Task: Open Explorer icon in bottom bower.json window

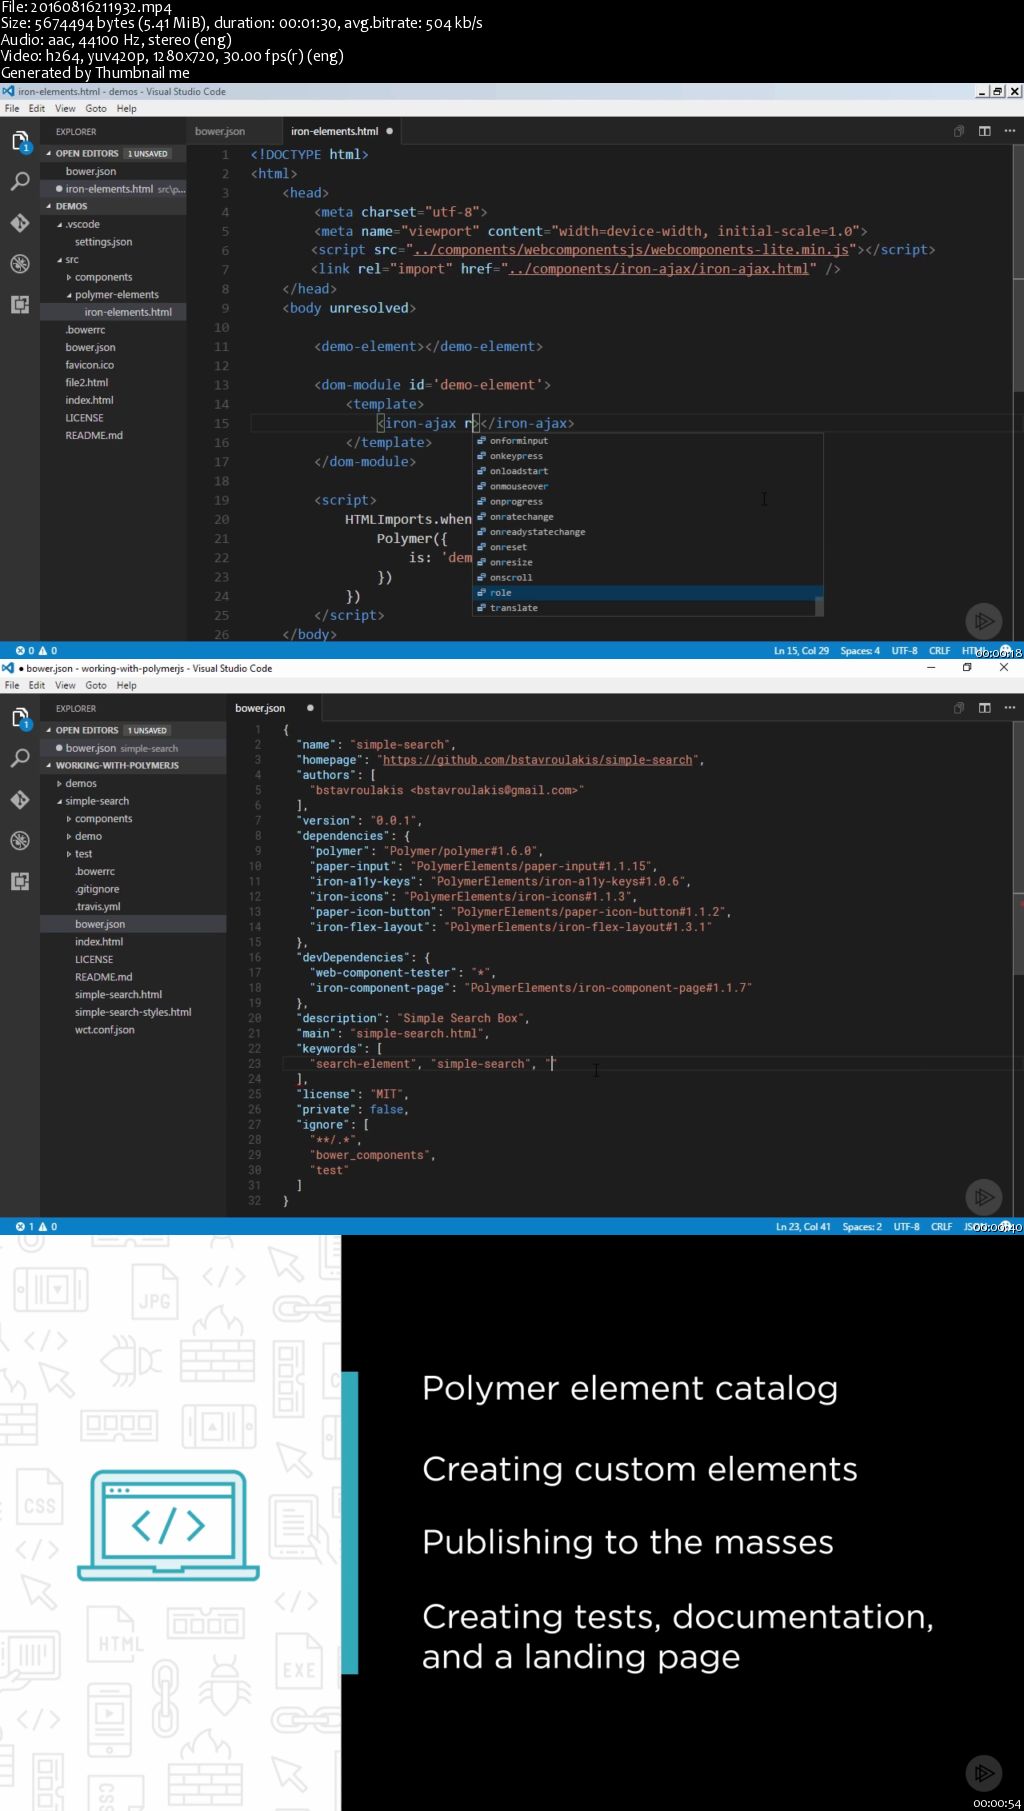Action: 20,719
